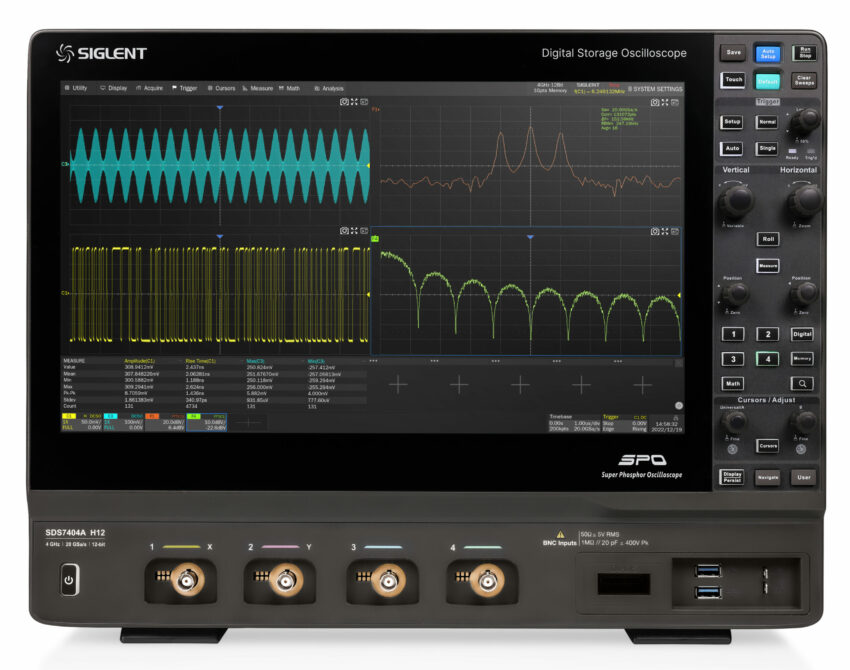850x670 pixels.
Task: Open the SYSTEM SETTINGS panel
Action: pyautogui.click(x=655, y=88)
